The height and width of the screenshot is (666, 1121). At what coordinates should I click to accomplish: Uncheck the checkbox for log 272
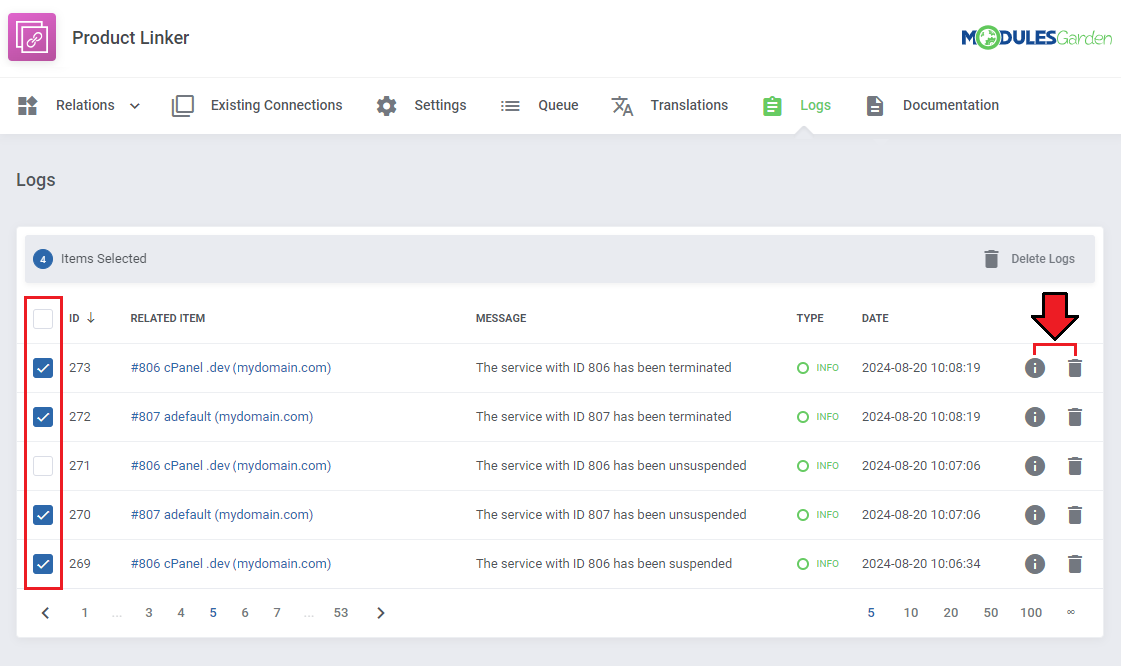coord(43,417)
